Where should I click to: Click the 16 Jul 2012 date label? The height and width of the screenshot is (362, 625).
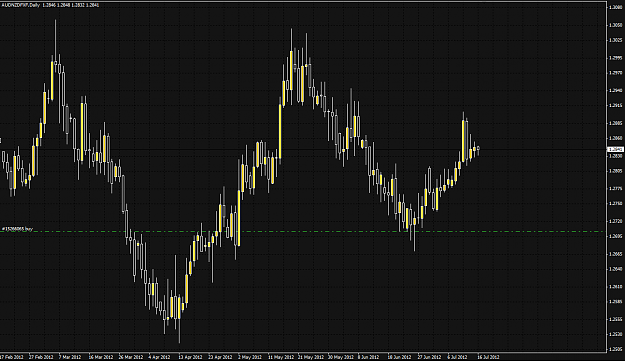488,357
